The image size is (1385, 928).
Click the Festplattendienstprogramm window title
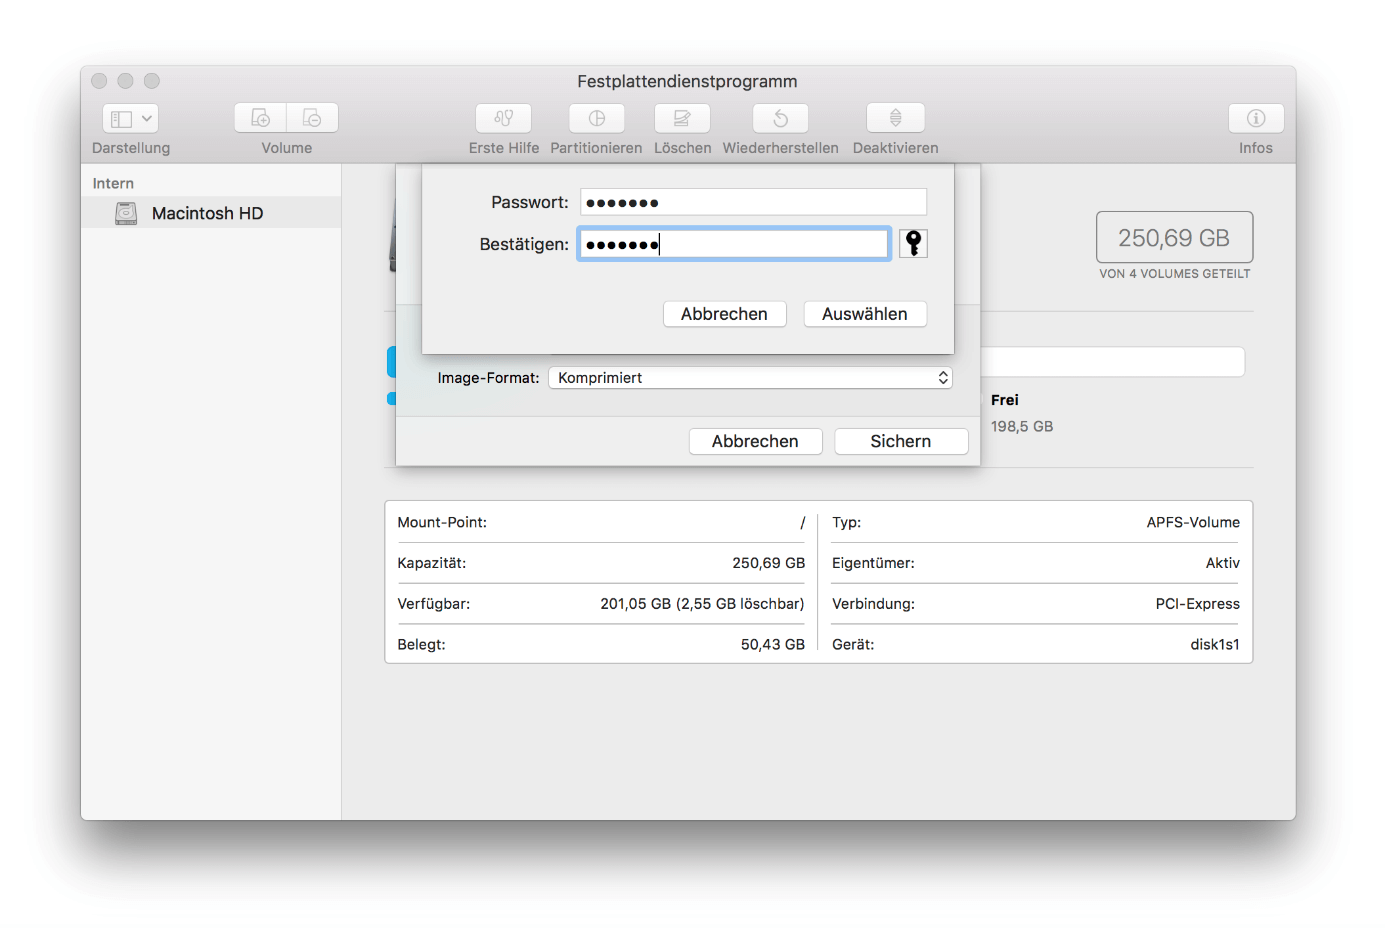687,81
